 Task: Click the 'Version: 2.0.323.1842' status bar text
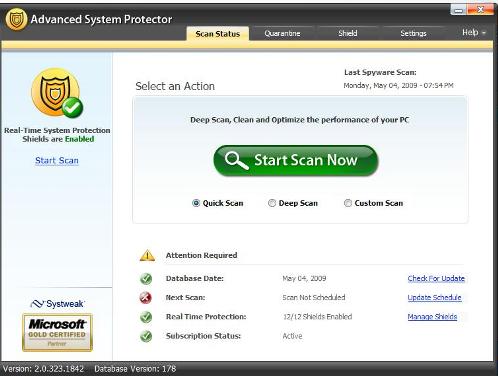[x=43, y=369]
